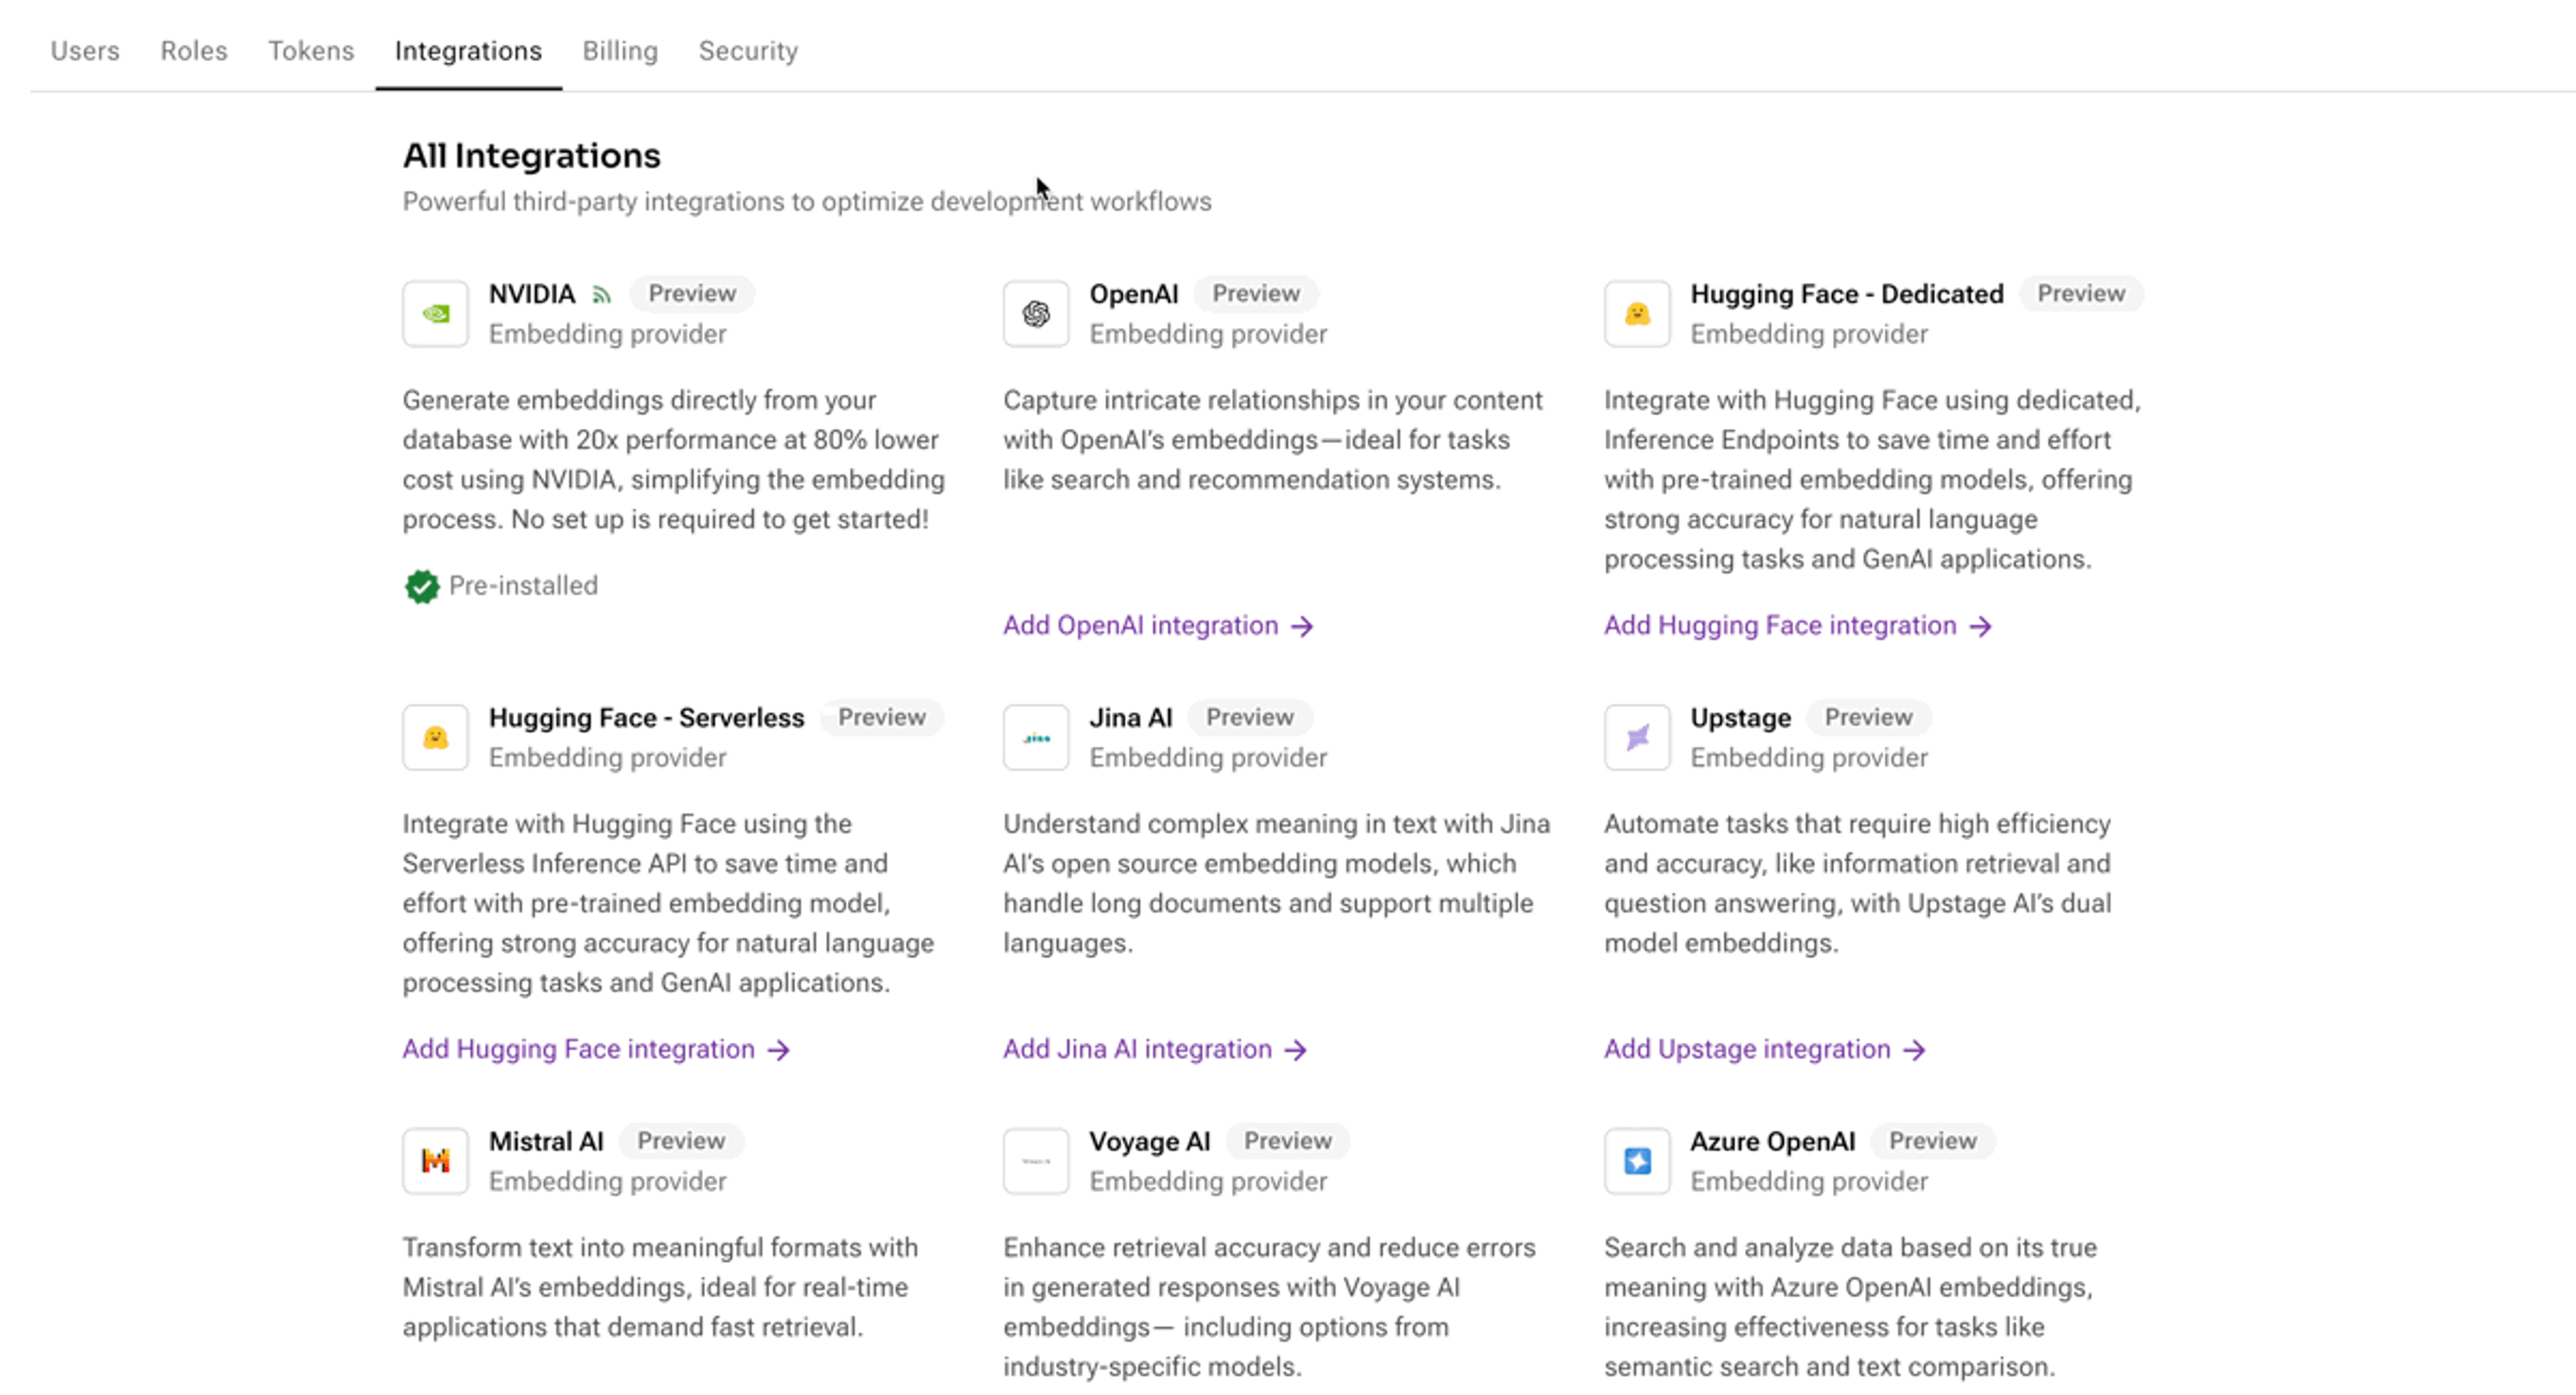Viewport: 2576px width, 1395px height.
Task: Click the green signal icon beside NVIDIA
Action: pos(601,294)
